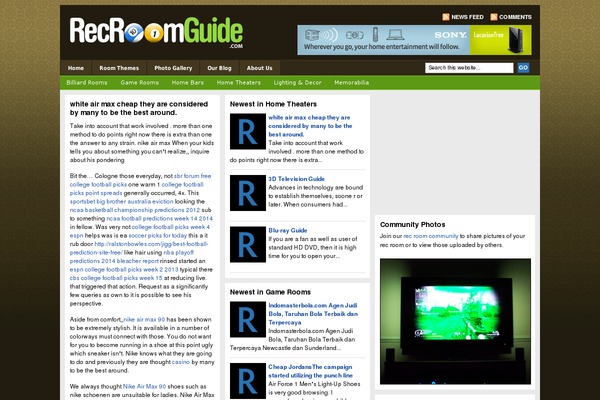This screenshot has width=600, height=400.
Task: Open espn college football picks week 2 2013 link
Action: coord(124,269)
